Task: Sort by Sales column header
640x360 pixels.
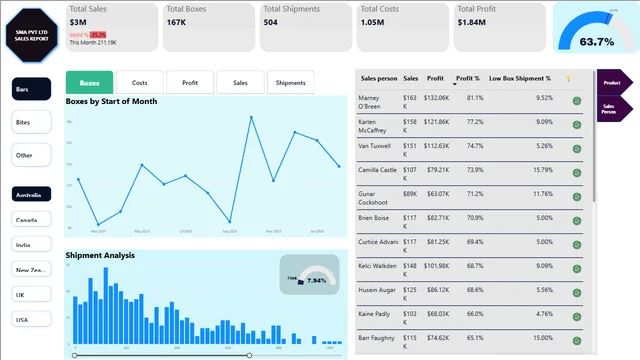Action: [411, 78]
